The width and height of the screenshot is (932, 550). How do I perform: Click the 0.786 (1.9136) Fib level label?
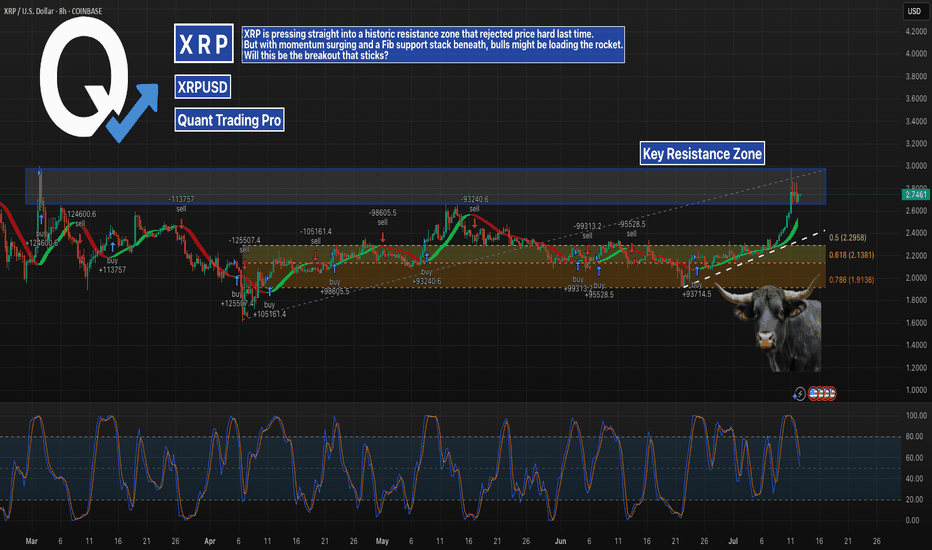pos(851,279)
